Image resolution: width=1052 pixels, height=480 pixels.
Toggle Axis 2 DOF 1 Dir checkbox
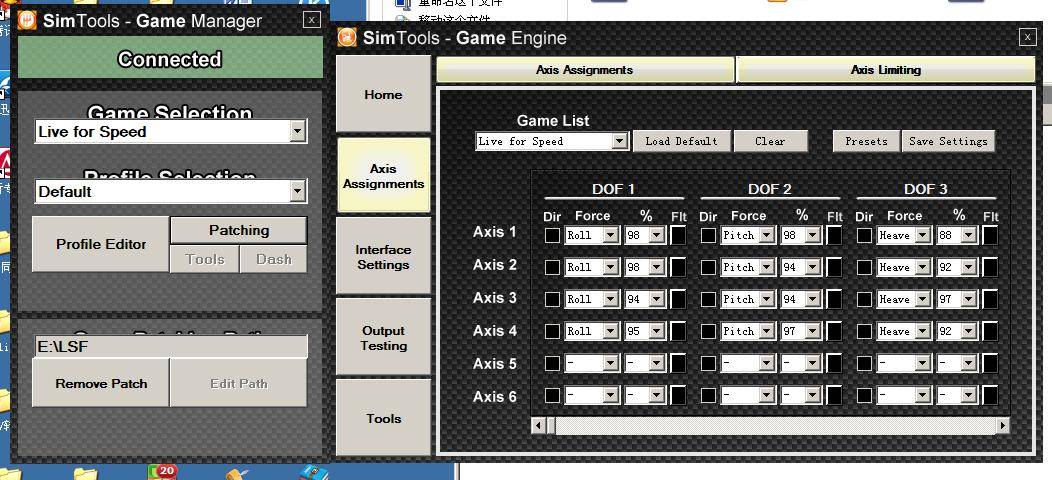(552, 267)
